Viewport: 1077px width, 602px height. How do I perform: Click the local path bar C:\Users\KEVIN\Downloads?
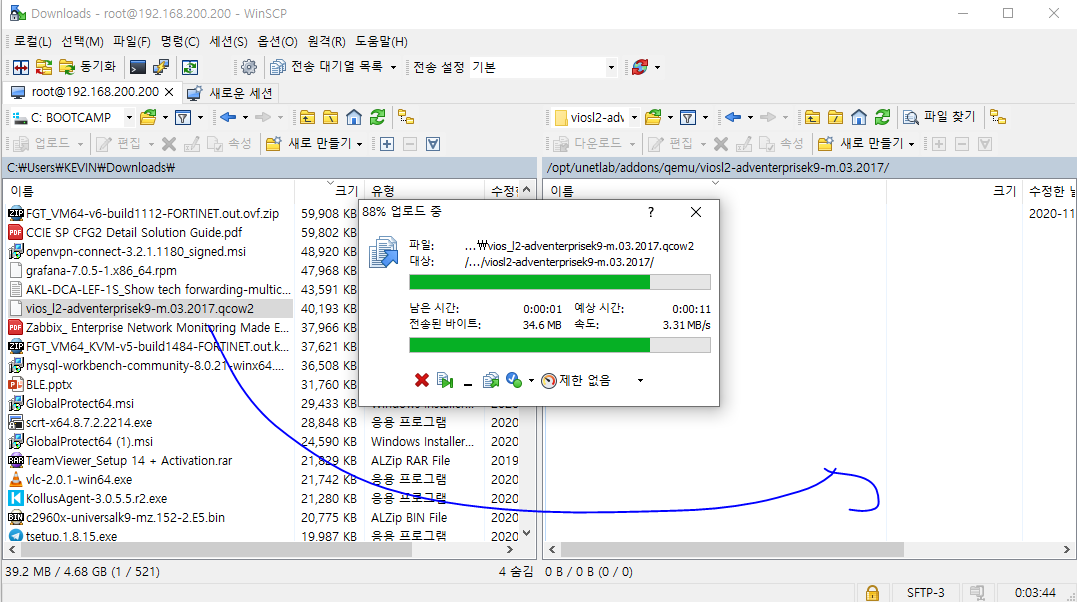pos(269,168)
